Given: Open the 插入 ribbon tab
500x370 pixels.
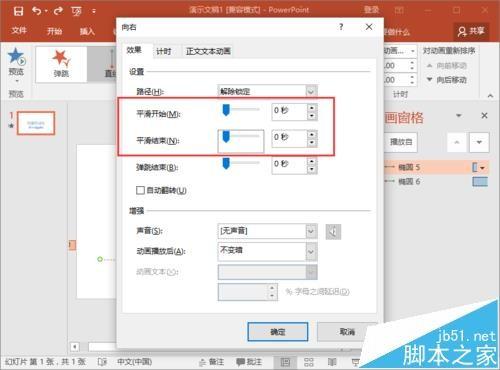Looking at the screenshot, I should pyautogui.click(x=87, y=32).
